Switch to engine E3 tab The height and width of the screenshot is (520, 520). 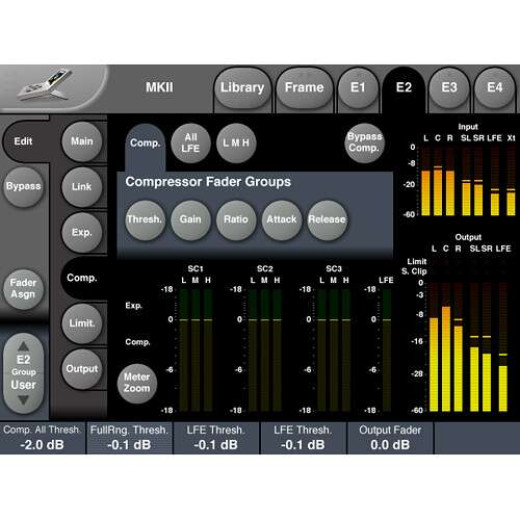[x=449, y=88]
